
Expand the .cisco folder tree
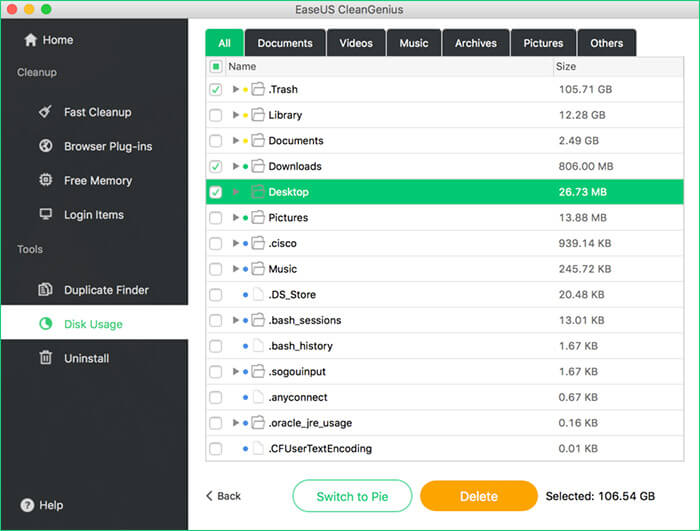tap(236, 243)
